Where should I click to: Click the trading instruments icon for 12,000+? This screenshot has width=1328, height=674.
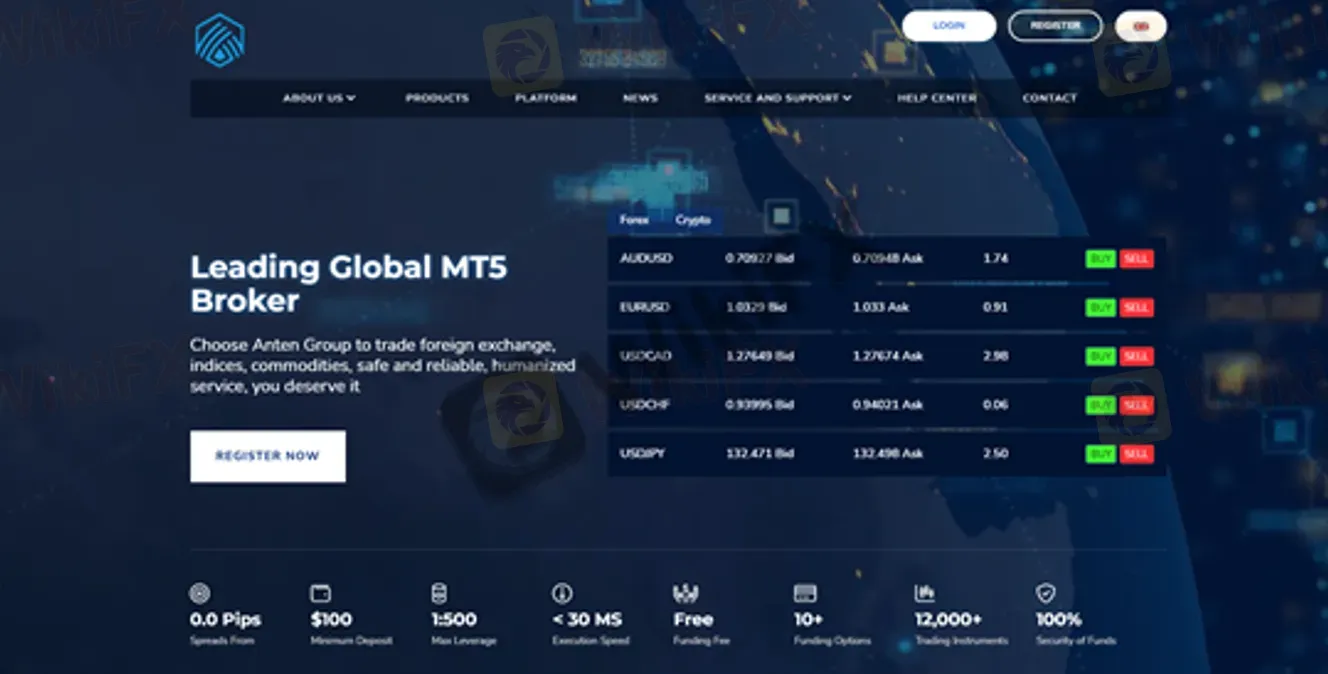pos(925,593)
